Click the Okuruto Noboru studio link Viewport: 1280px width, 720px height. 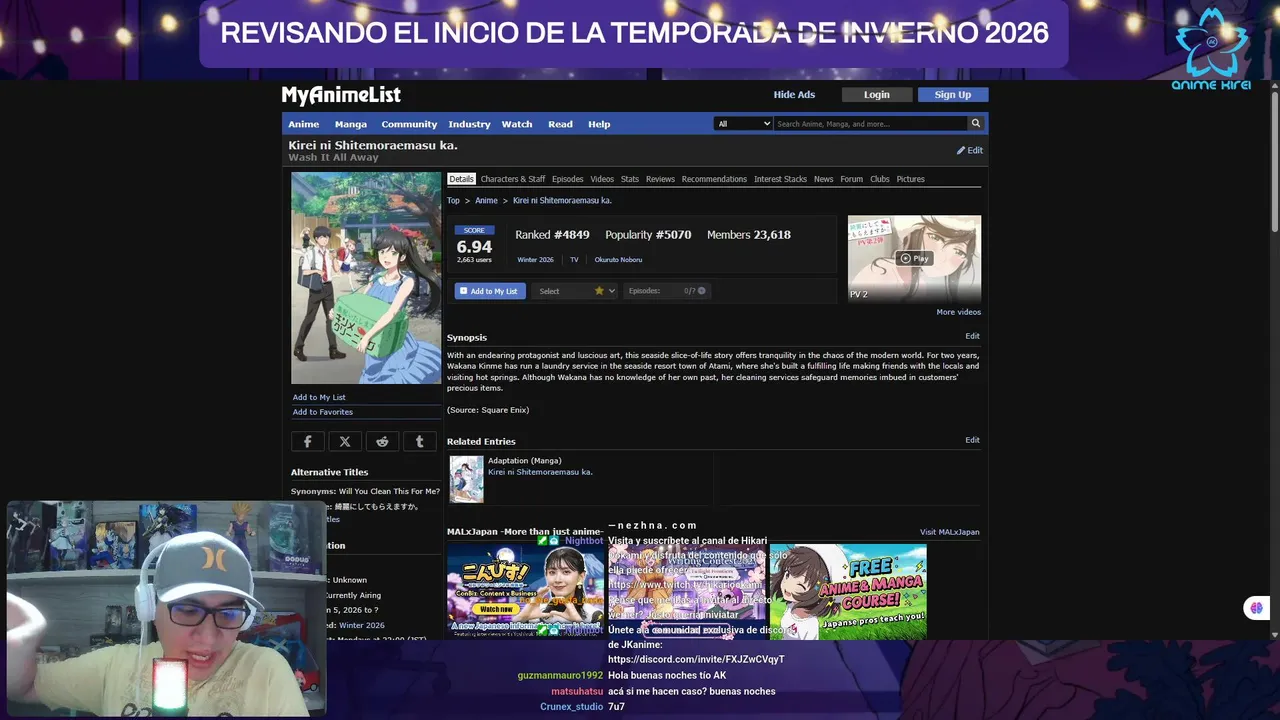(x=618, y=260)
